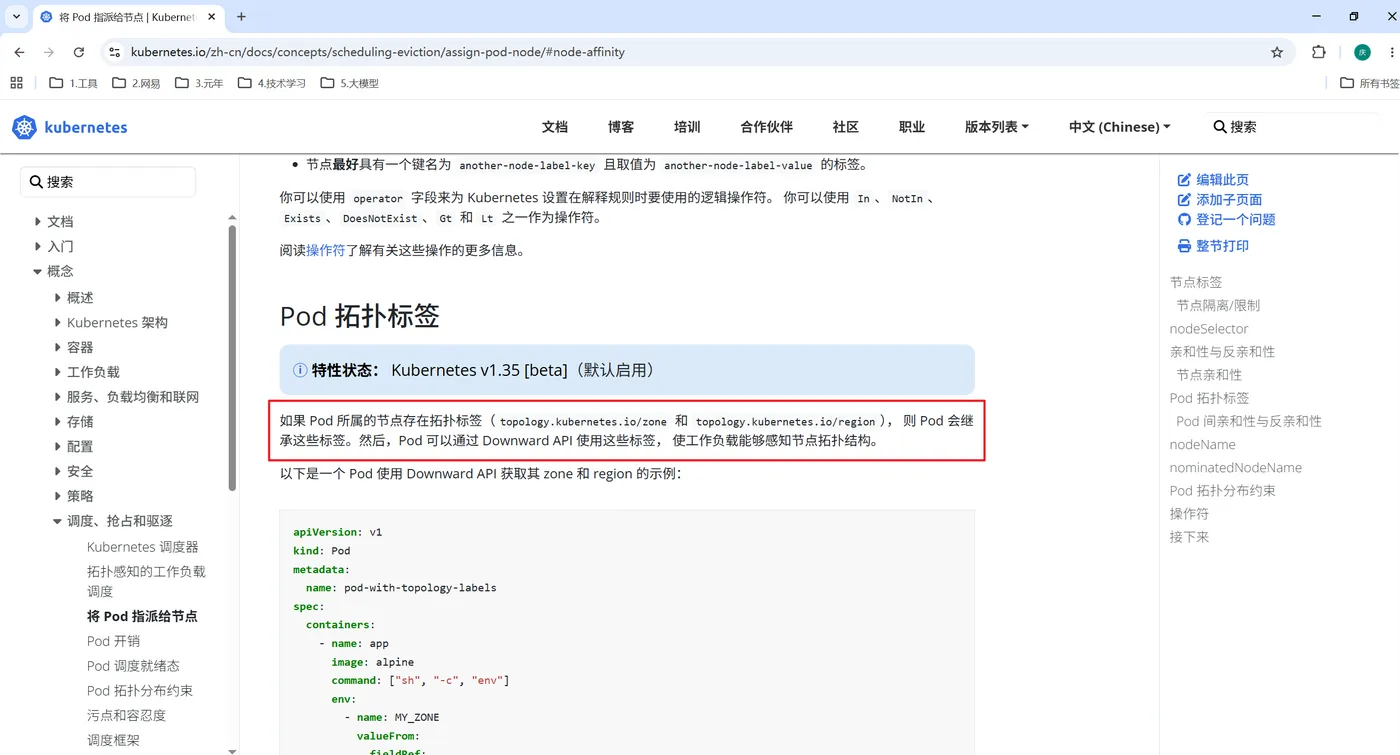Open 社区 in top navigation
1400x755 pixels.
(846, 127)
